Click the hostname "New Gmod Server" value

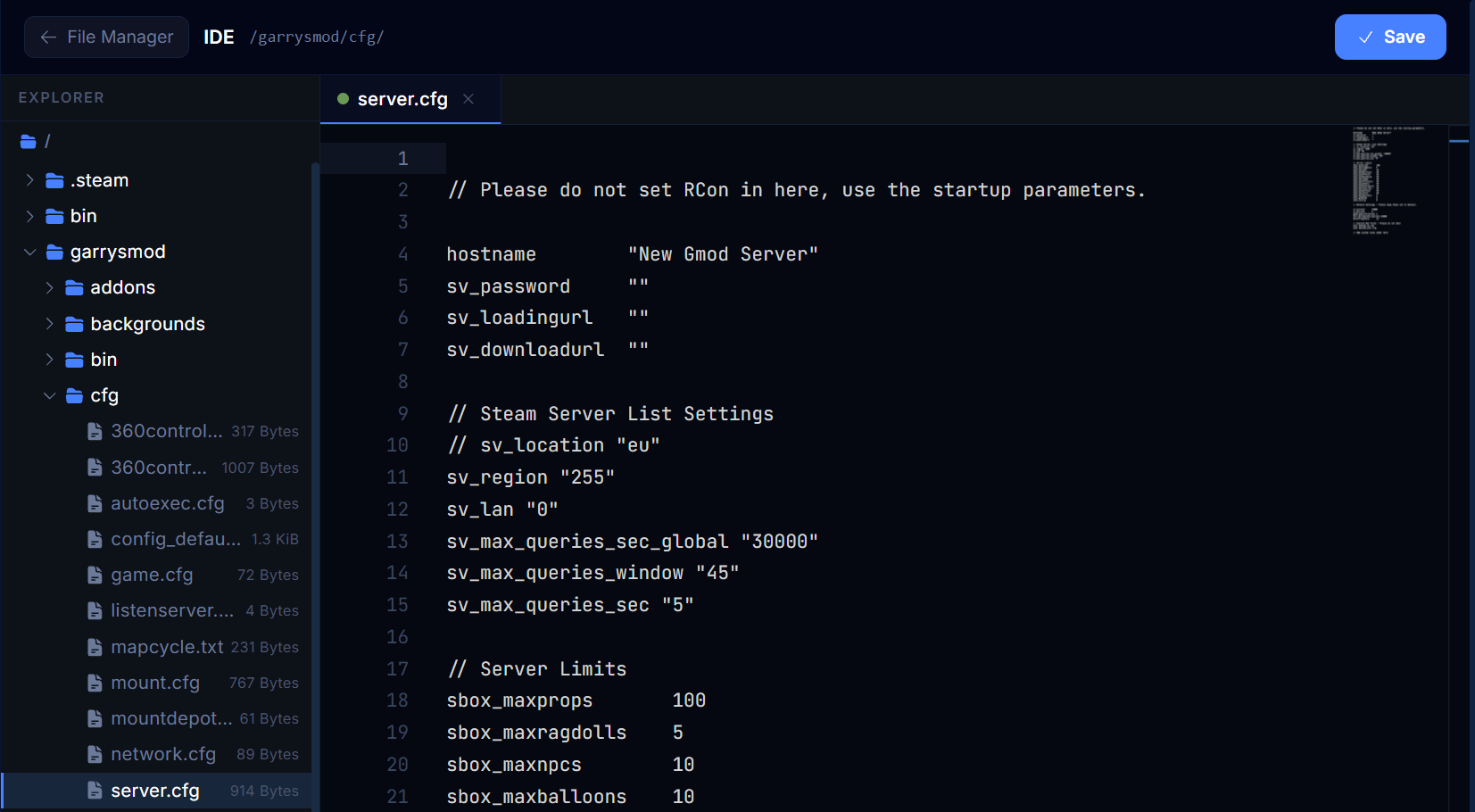[723, 254]
